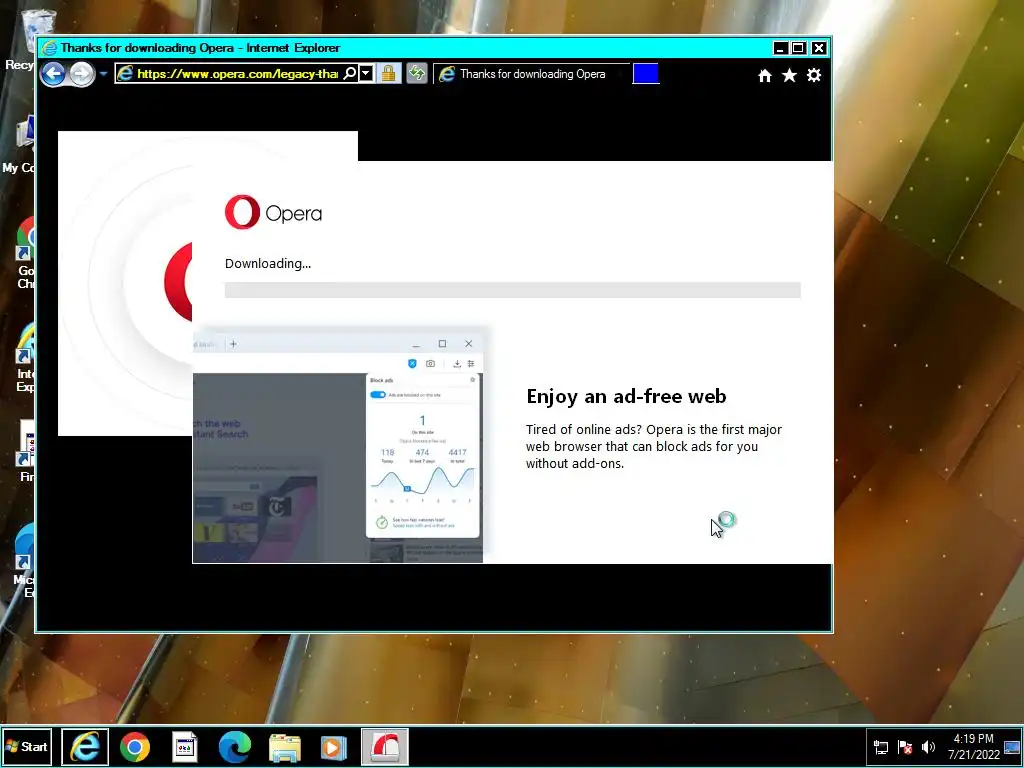Click the padlock security report icon

(x=389, y=73)
